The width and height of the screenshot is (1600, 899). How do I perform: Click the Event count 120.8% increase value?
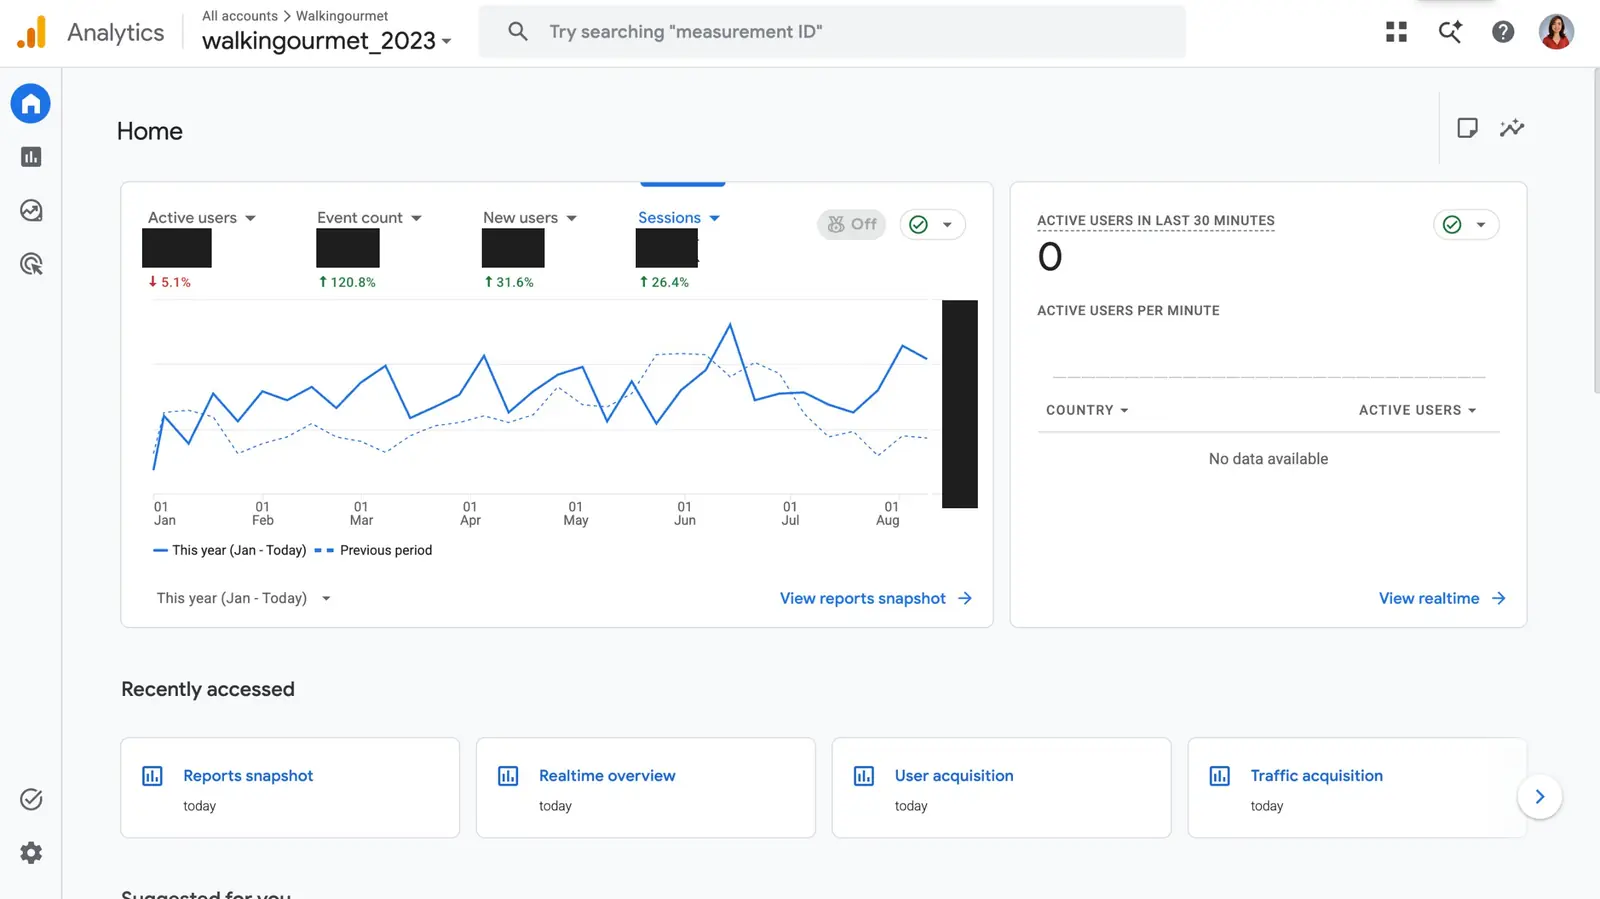tap(347, 282)
